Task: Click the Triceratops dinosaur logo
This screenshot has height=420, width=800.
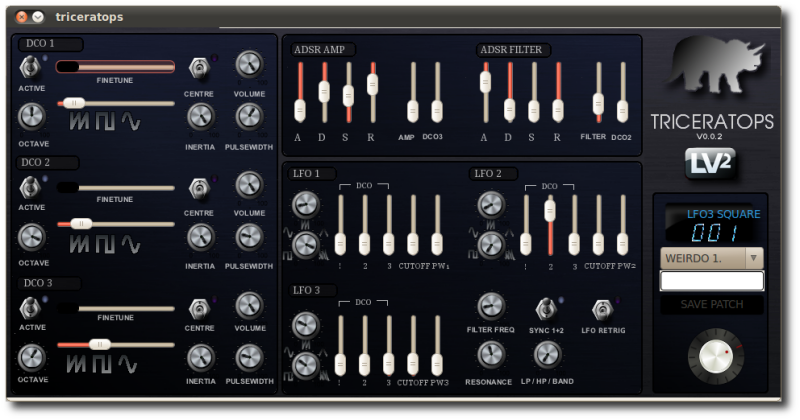Action: pos(715,65)
